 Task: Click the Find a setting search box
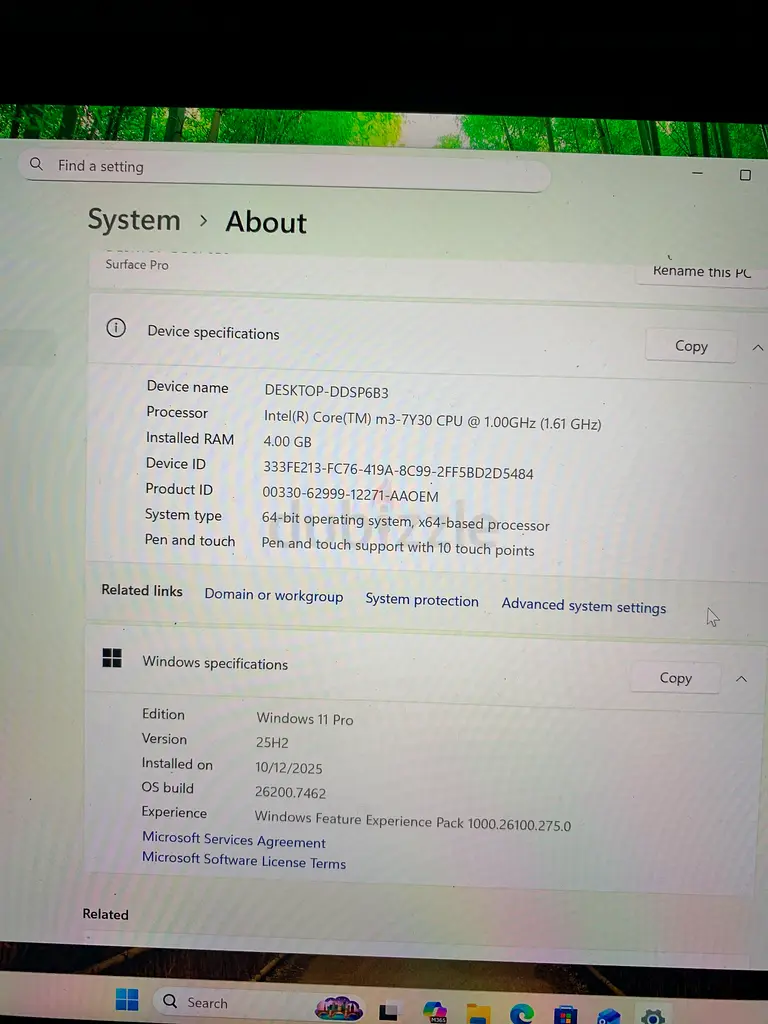click(x=285, y=168)
